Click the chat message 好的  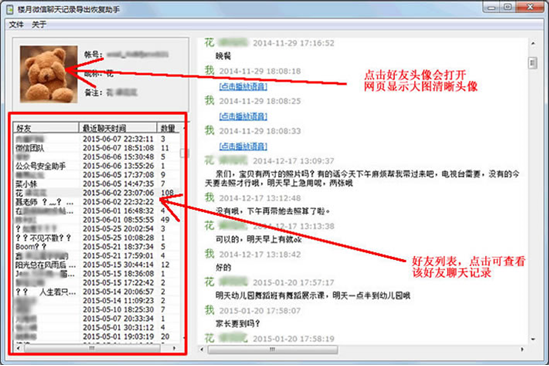click(223, 268)
